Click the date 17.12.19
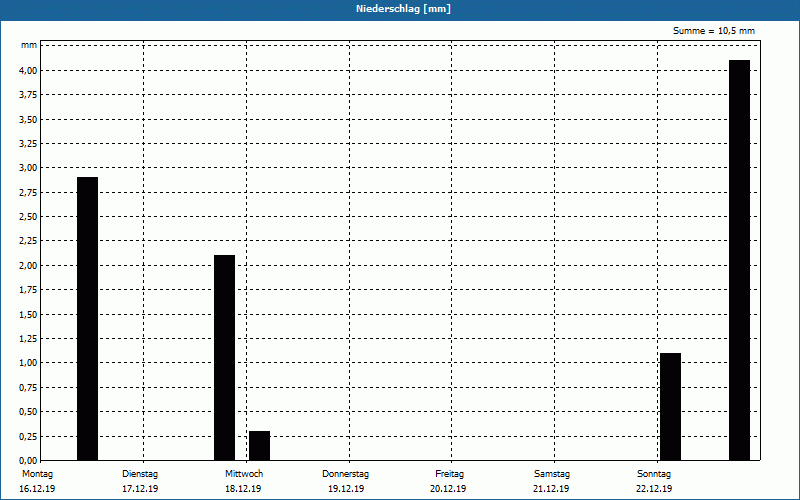 point(140,489)
